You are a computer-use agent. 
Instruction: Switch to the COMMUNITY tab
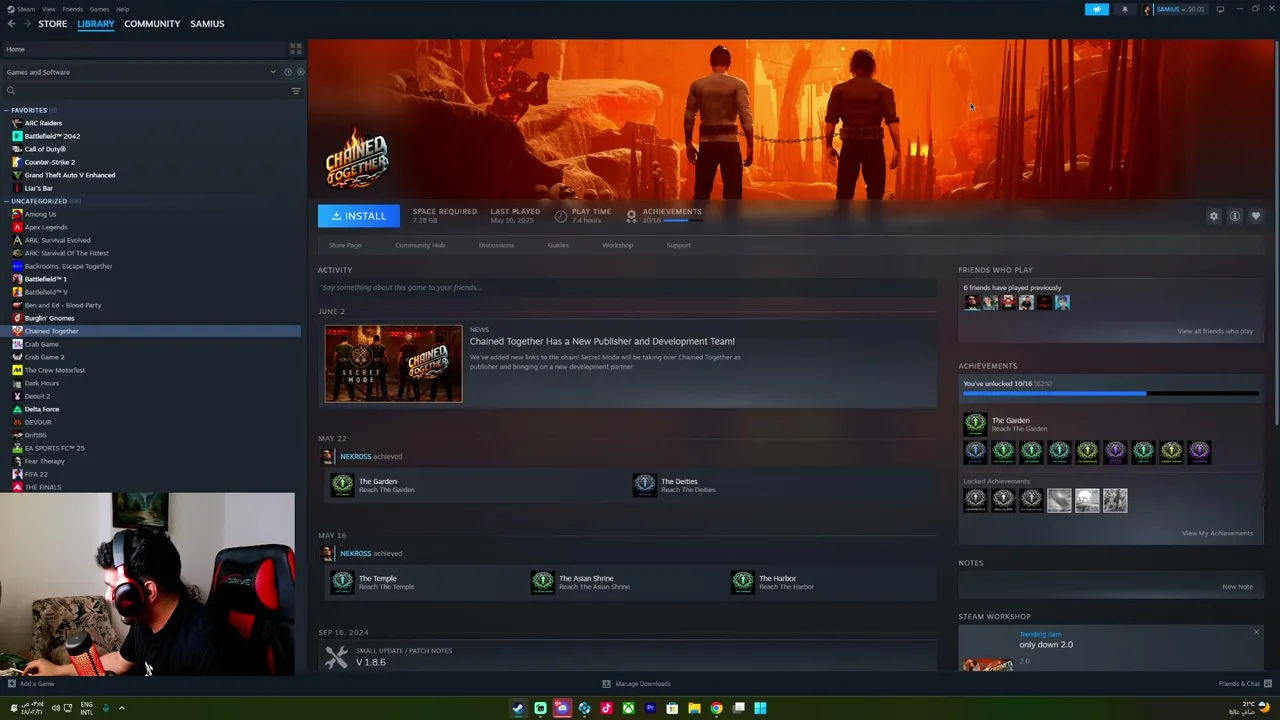pyautogui.click(x=152, y=24)
